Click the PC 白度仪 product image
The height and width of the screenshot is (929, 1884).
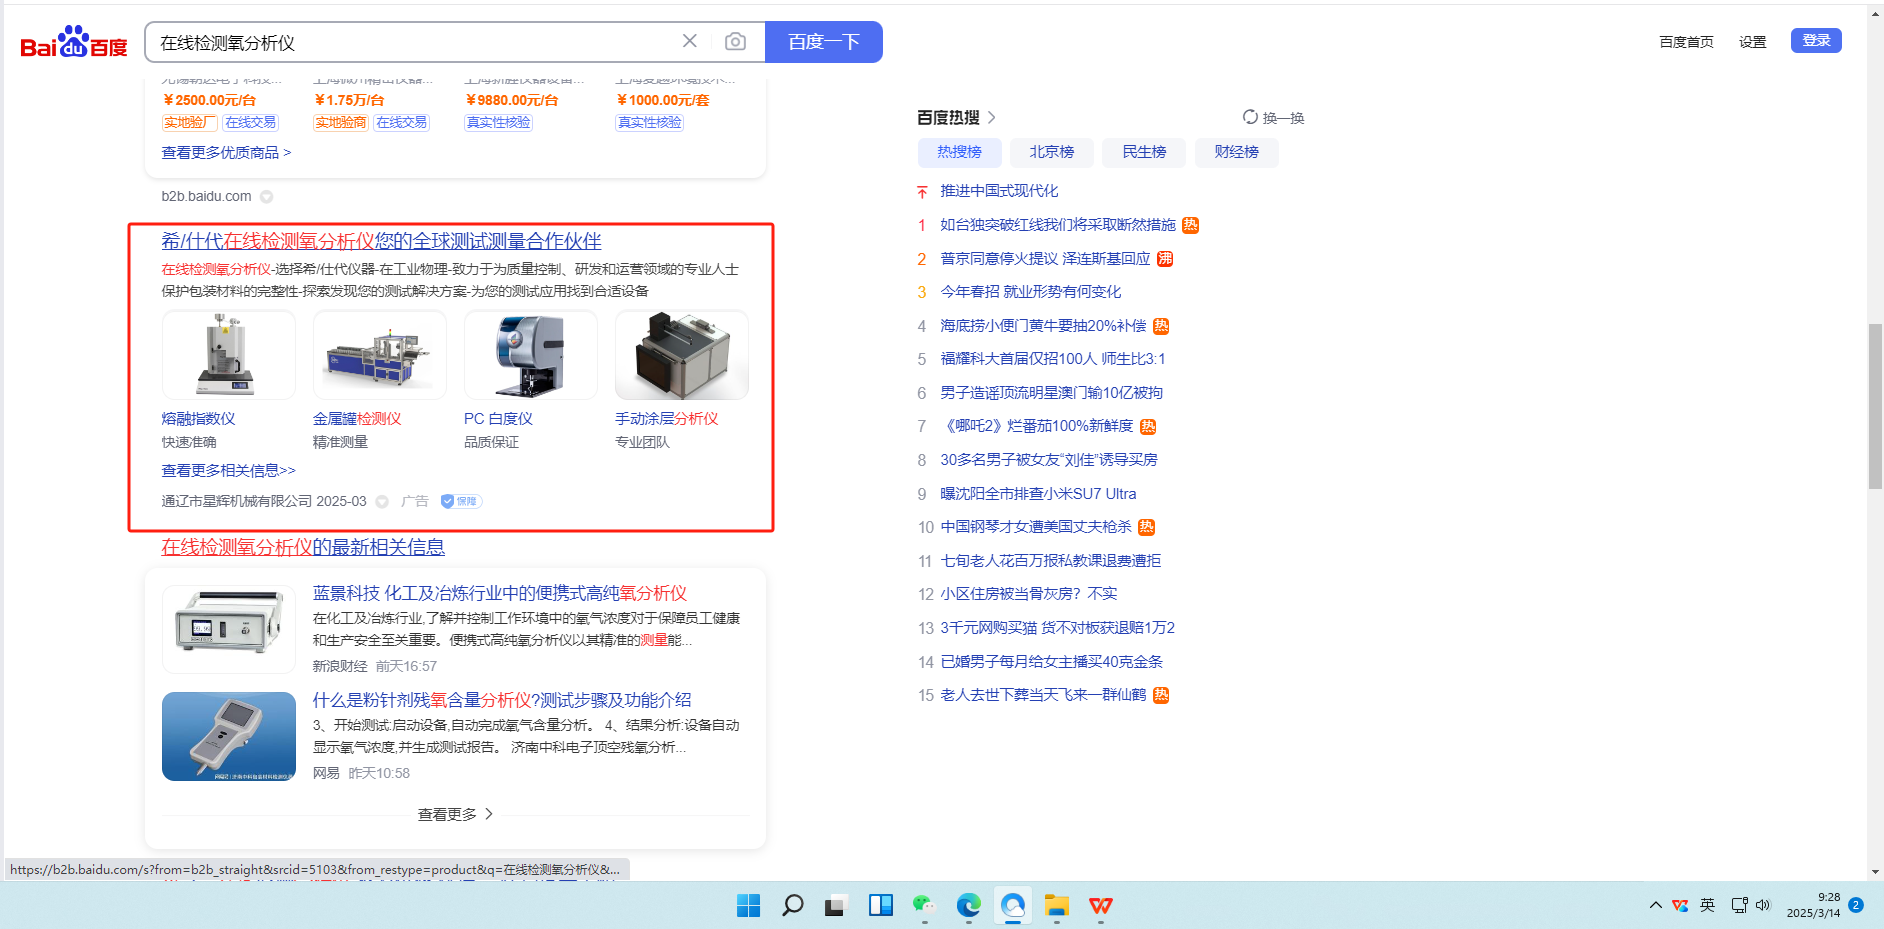point(531,355)
